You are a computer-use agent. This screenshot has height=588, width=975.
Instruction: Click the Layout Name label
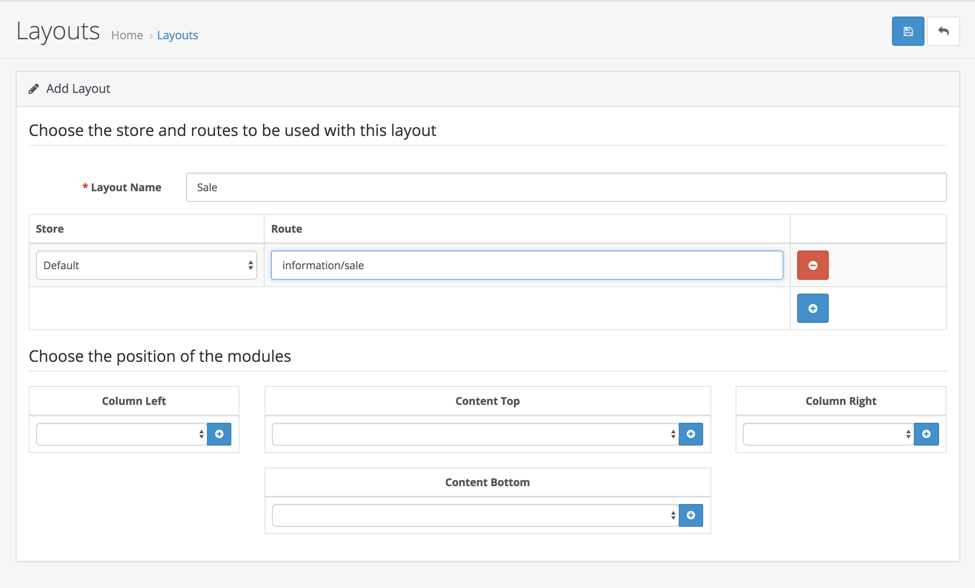tap(125, 187)
